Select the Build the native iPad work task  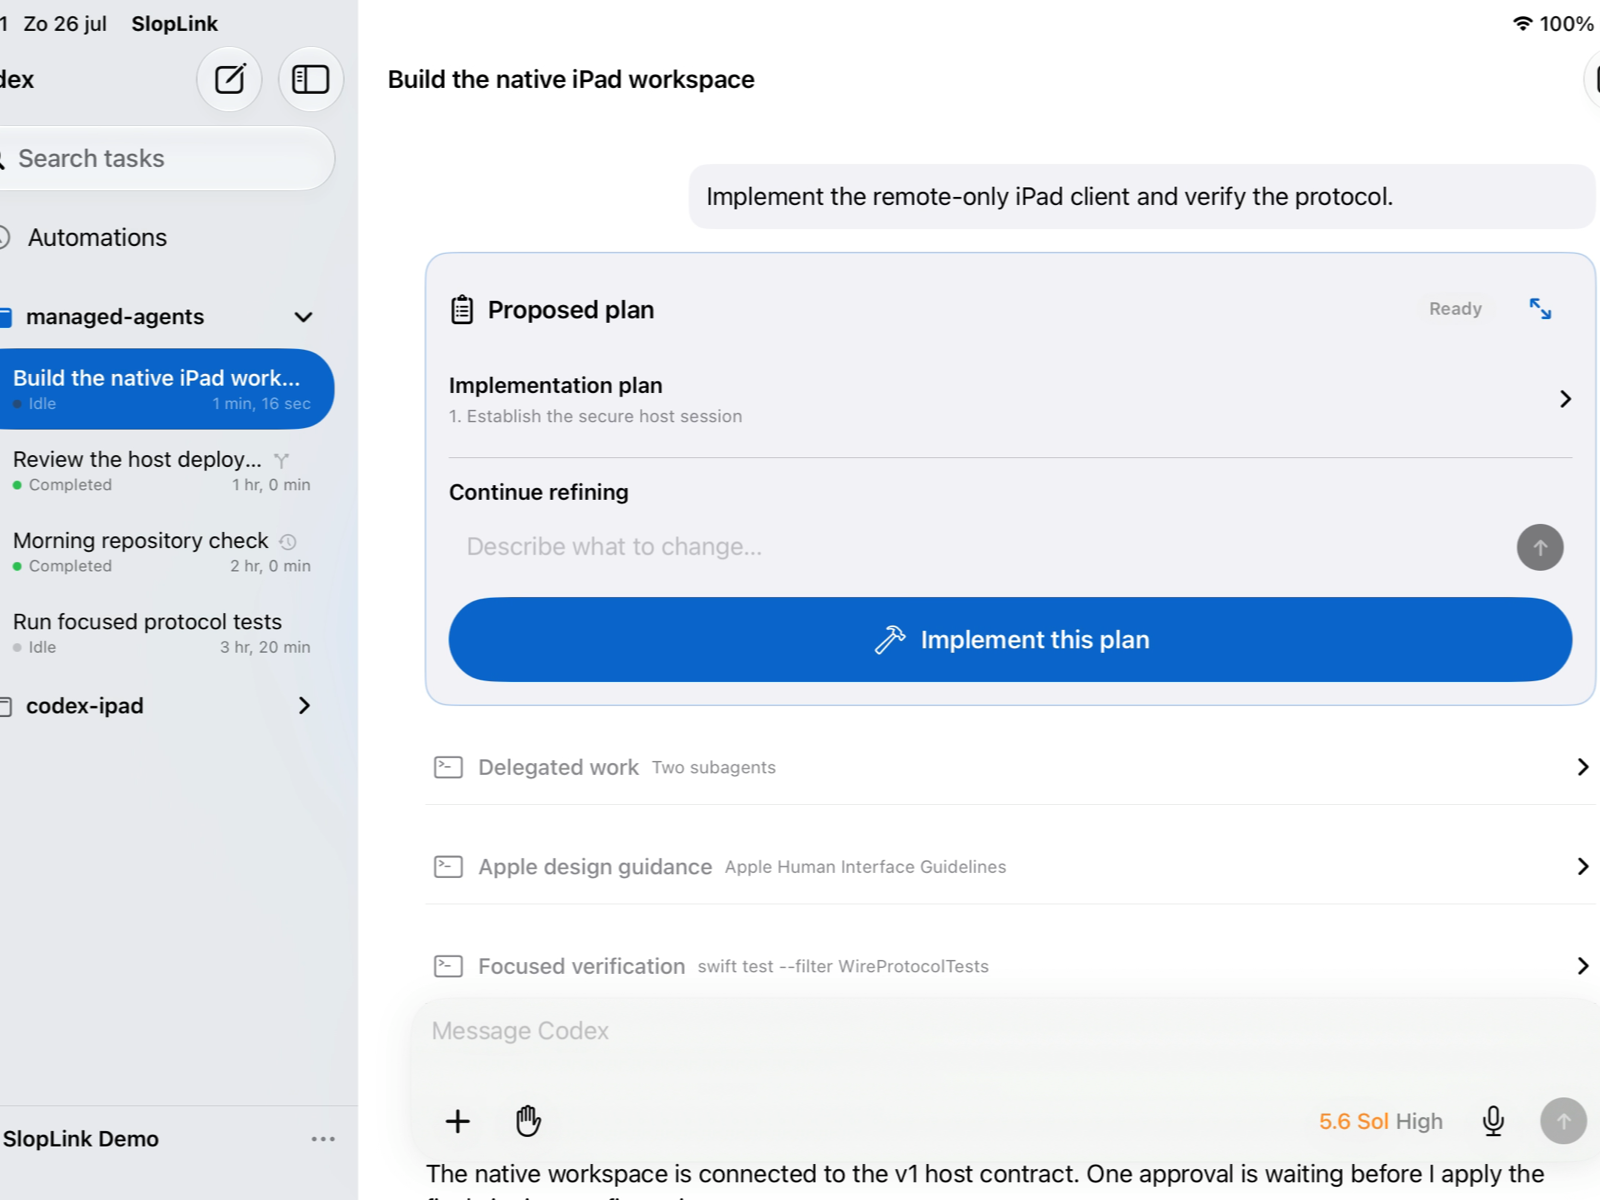point(165,389)
